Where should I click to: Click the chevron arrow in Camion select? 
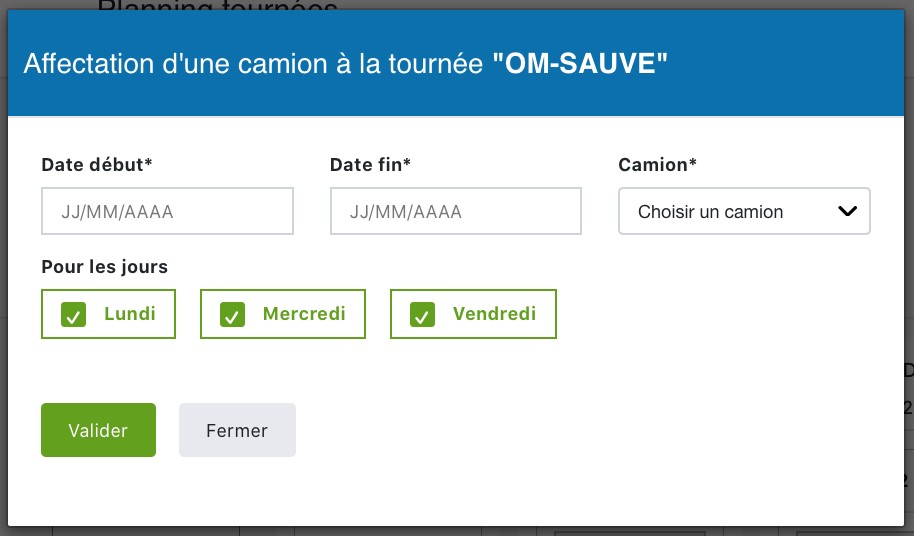click(847, 211)
